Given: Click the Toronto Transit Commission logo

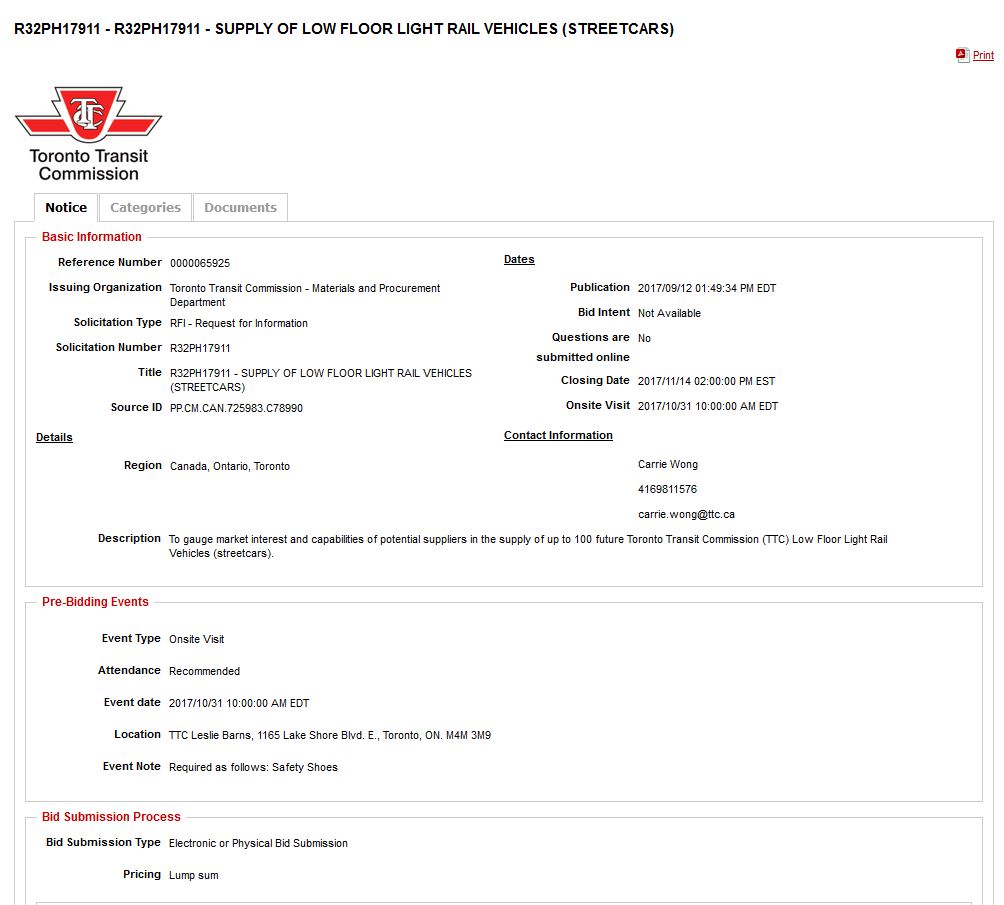Looking at the screenshot, I should coord(88,133).
